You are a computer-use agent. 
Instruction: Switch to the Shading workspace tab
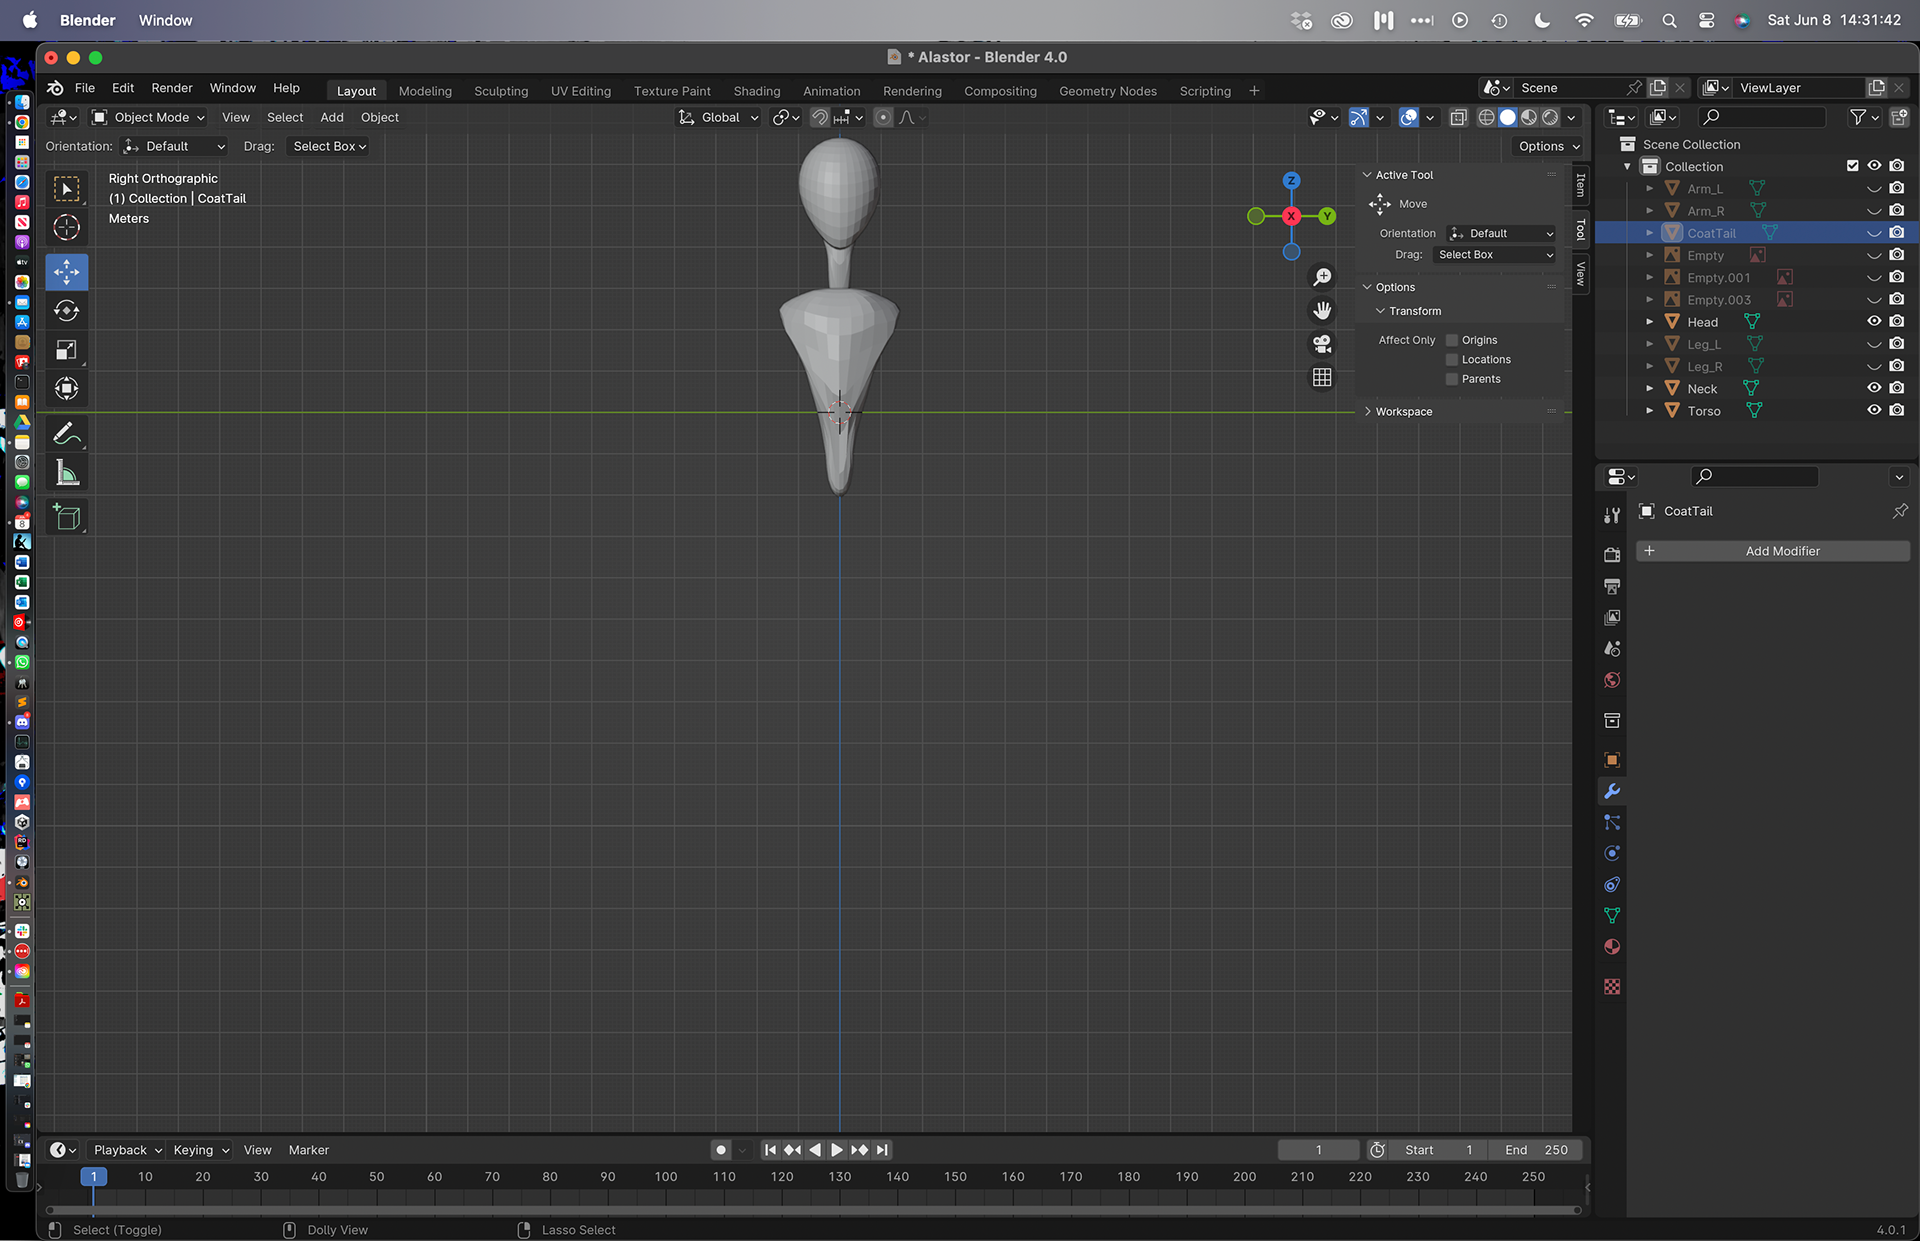[x=757, y=91]
